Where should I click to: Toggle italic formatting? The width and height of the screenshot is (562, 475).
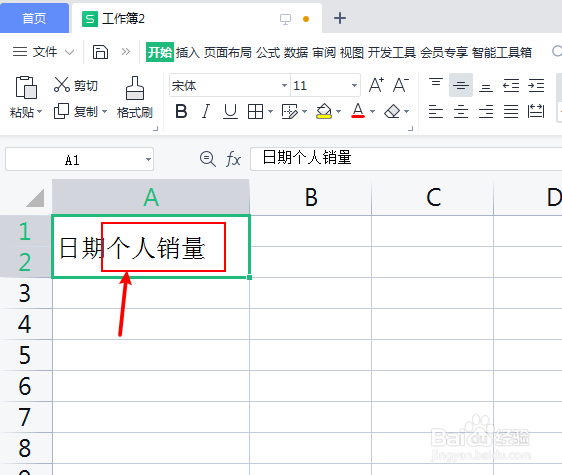(x=206, y=111)
